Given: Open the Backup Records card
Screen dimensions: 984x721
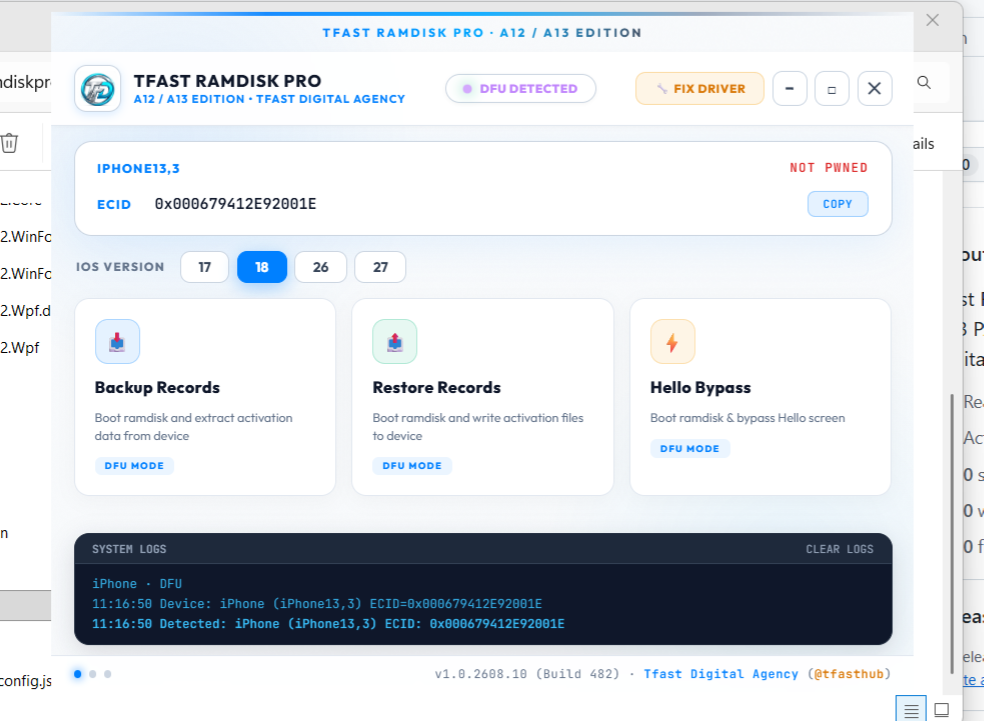Looking at the screenshot, I should pos(205,397).
